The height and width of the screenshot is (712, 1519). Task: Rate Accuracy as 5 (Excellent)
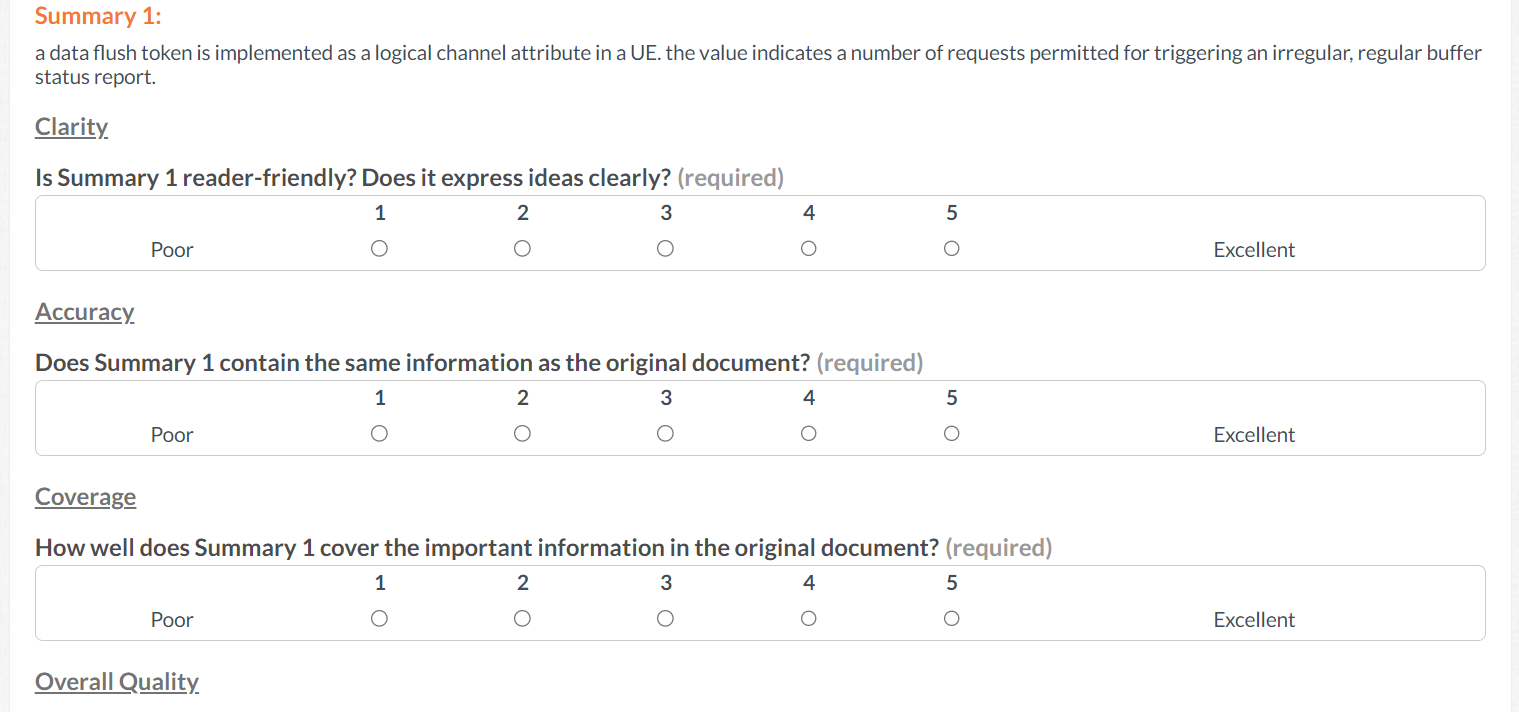[x=951, y=434]
